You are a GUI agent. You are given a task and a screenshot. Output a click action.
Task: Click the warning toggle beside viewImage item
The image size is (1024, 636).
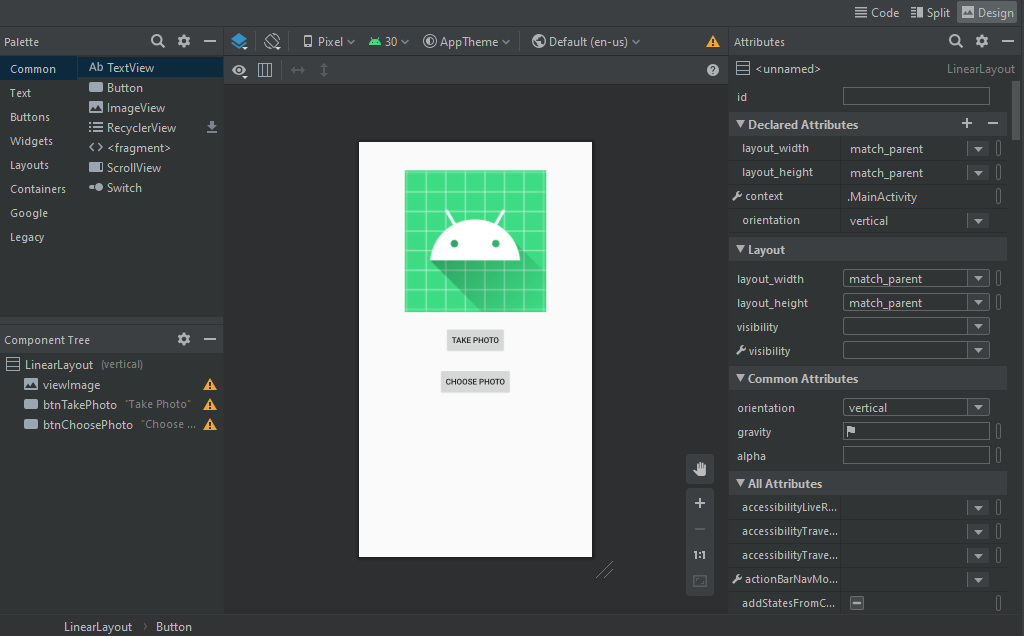point(209,384)
